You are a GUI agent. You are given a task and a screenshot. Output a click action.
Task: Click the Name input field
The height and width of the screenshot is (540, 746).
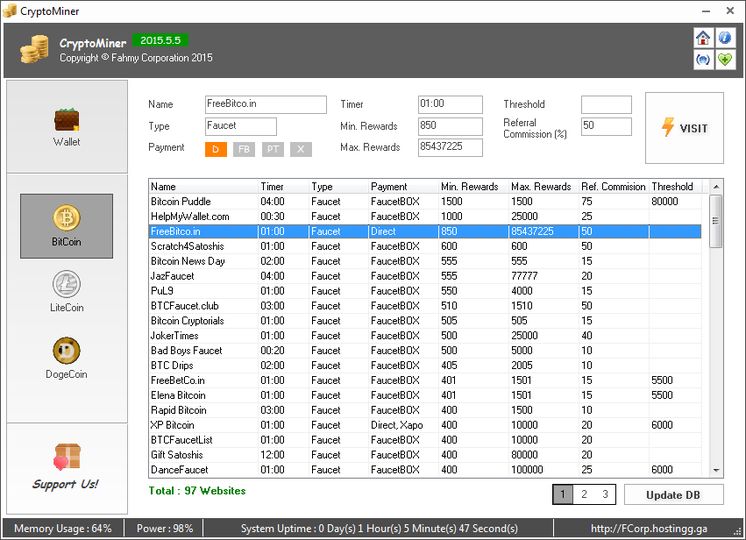266,105
